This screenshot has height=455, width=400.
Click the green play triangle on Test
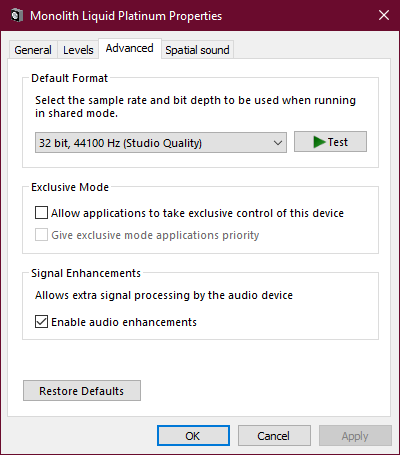pos(319,142)
